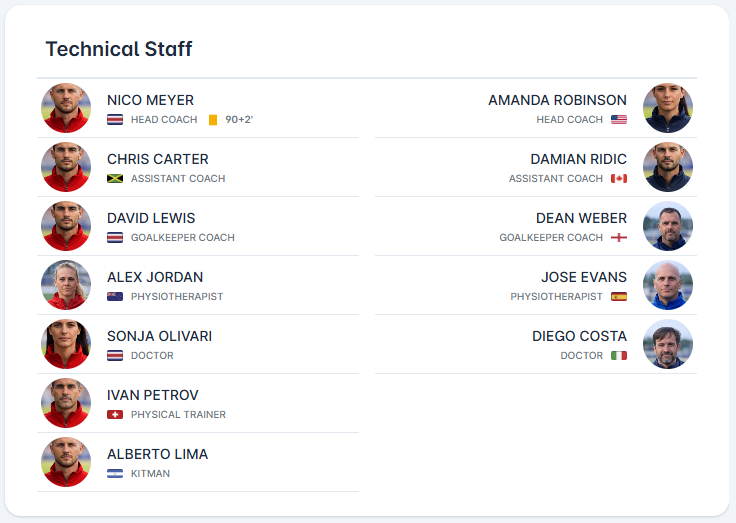Image resolution: width=736 pixels, height=523 pixels.
Task: Click the flag beside Damian Ridic
Action: point(619,179)
